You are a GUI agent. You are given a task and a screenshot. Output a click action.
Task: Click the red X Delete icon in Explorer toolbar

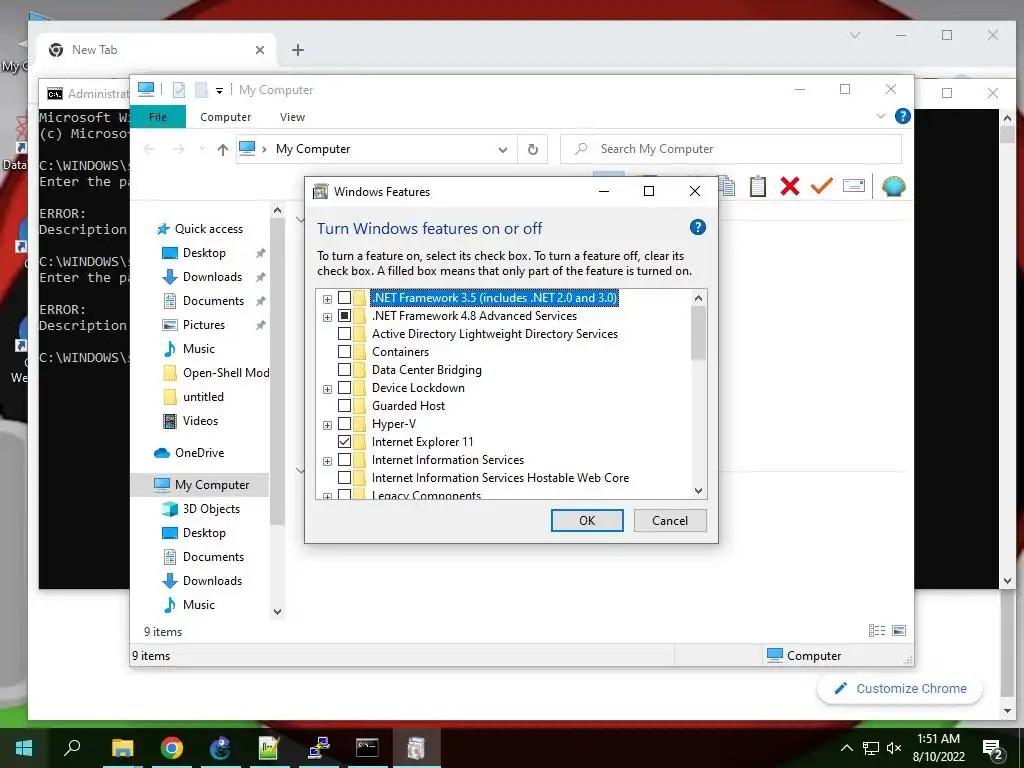coord(790,186)
